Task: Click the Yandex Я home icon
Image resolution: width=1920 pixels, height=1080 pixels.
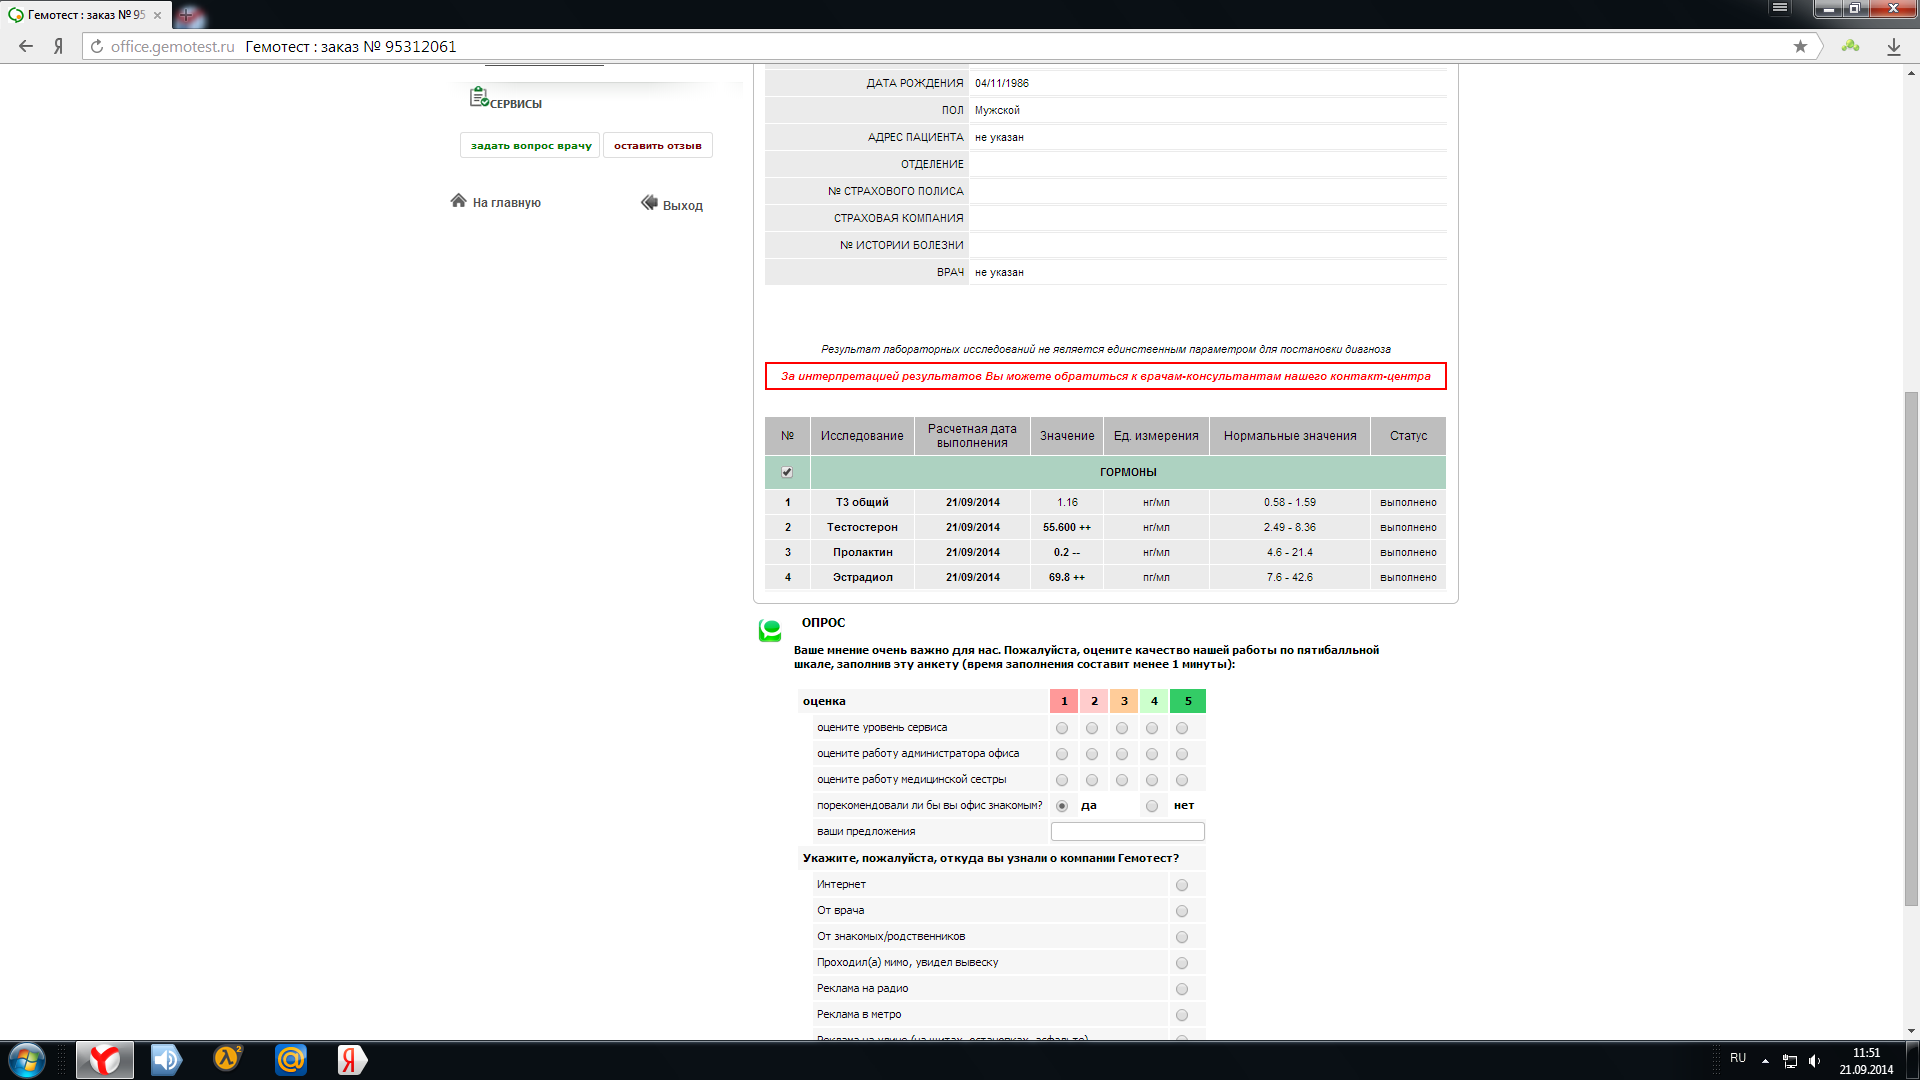Action: coord(58,46)
